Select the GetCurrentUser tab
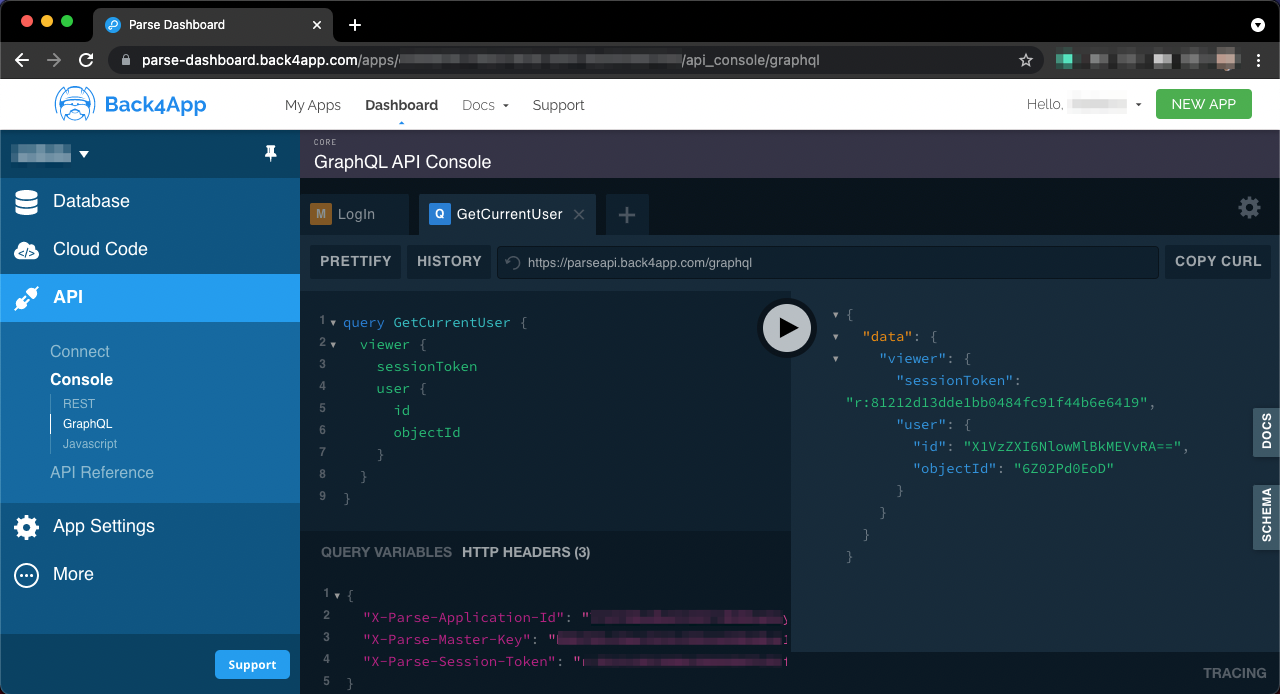 (x=507, y=214)
